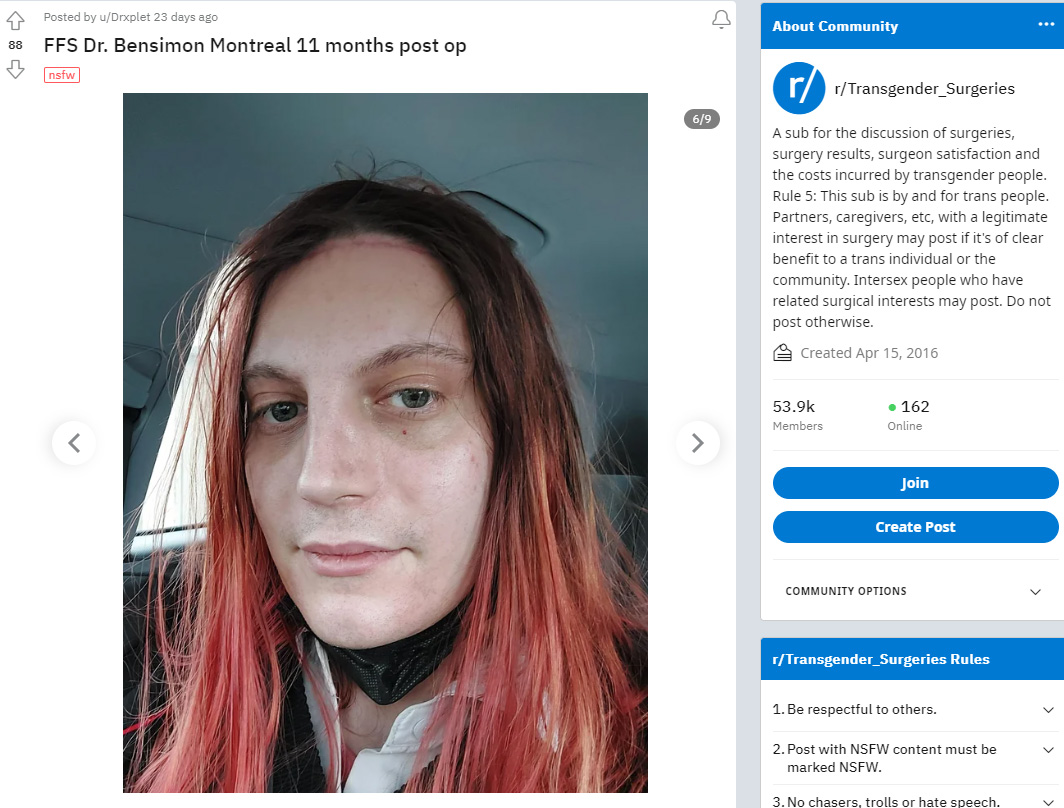Open the u/Drxplet user profile link
This screenshot has width=1064, height=808.
[x=125, y=17]
